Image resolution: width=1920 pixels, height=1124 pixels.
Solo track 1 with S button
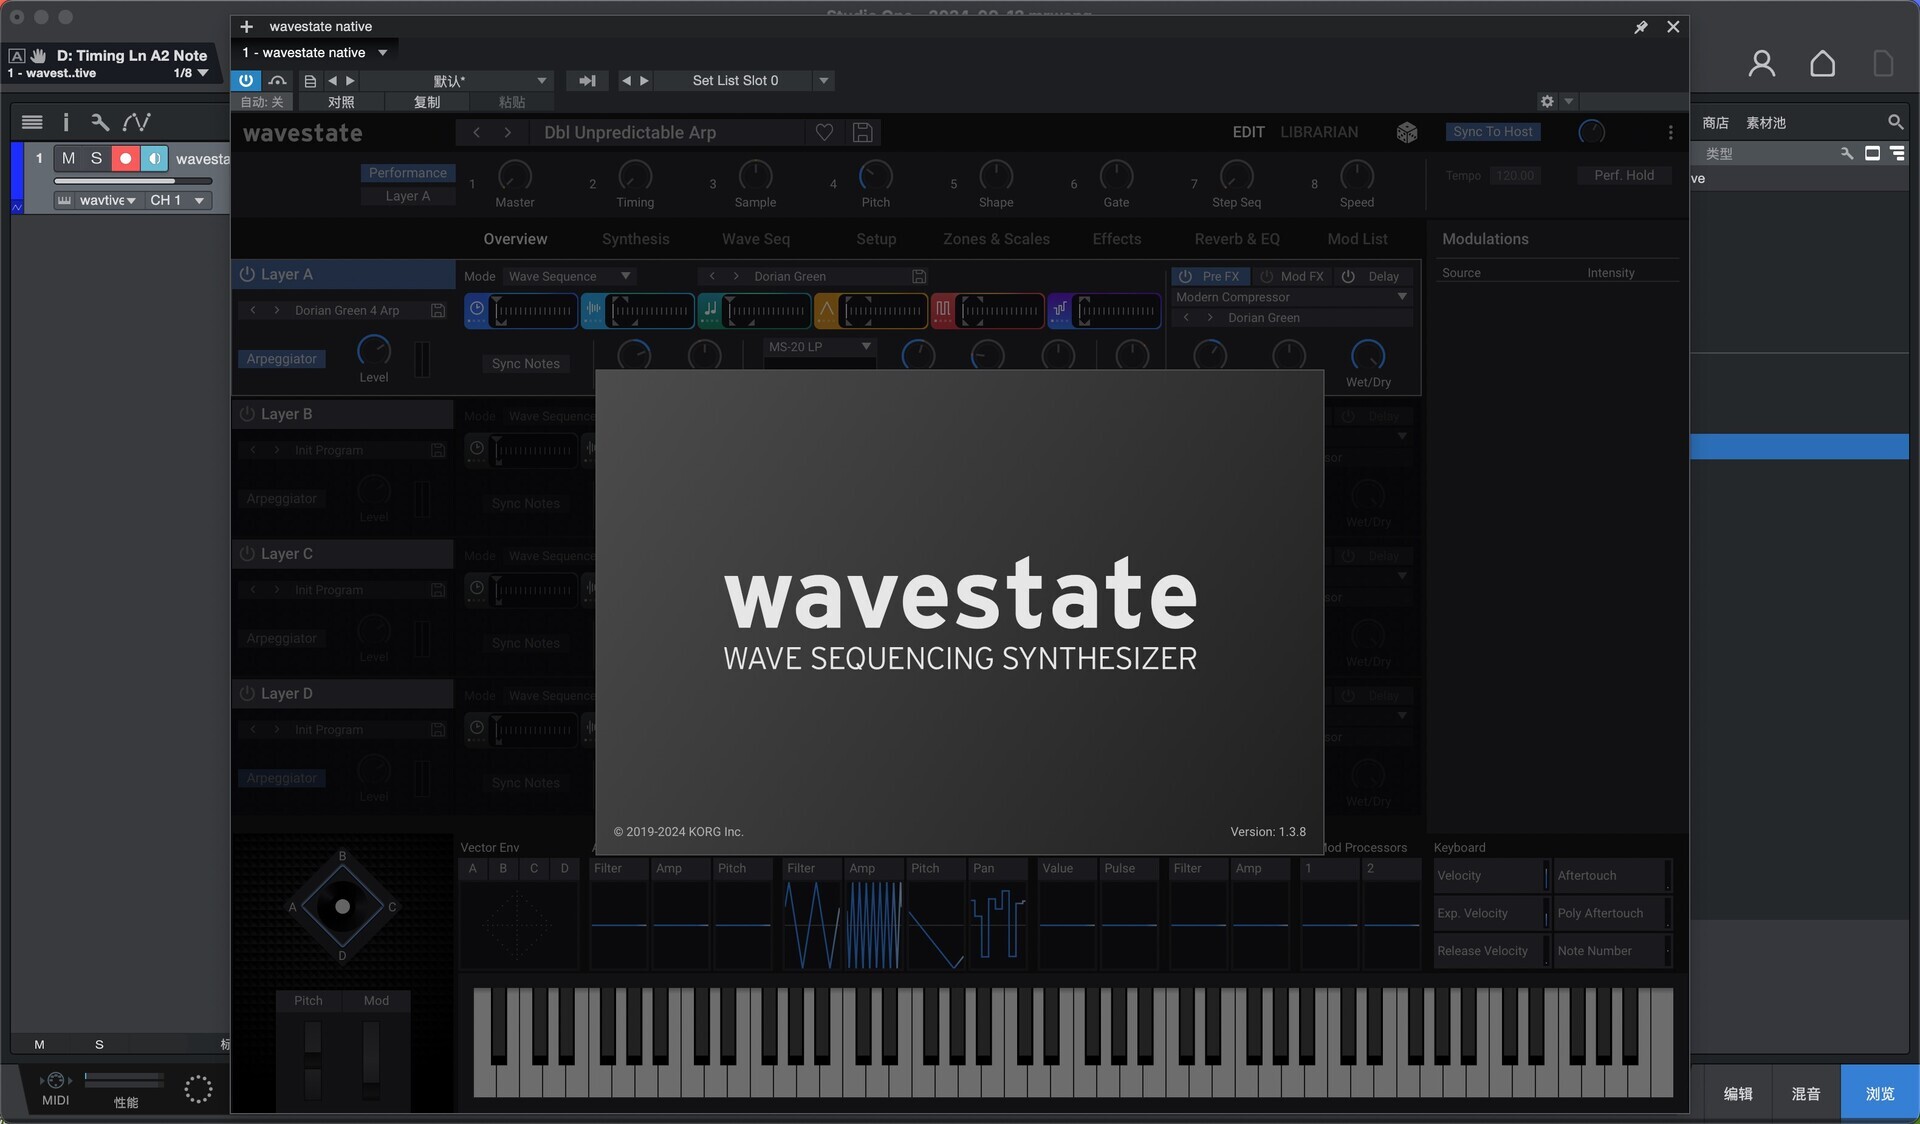tap(96, 158)
